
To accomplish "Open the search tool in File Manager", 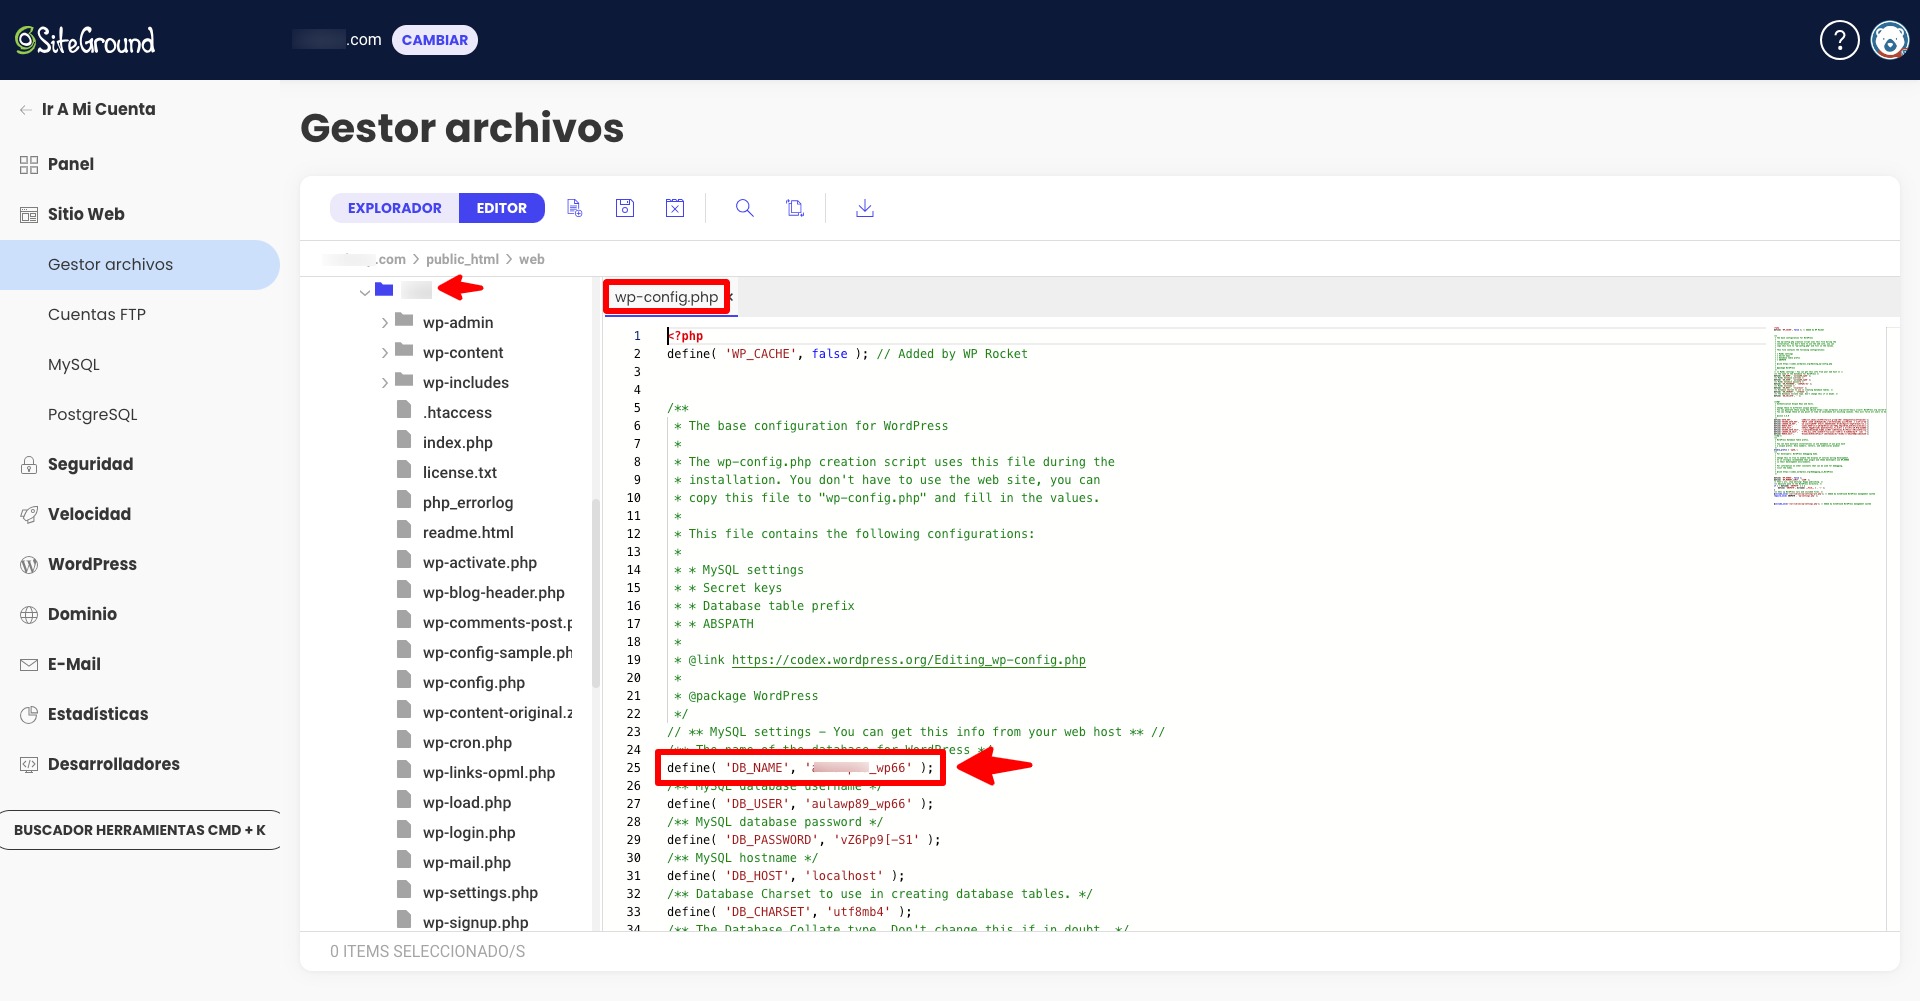I will (x=745, y=208).
